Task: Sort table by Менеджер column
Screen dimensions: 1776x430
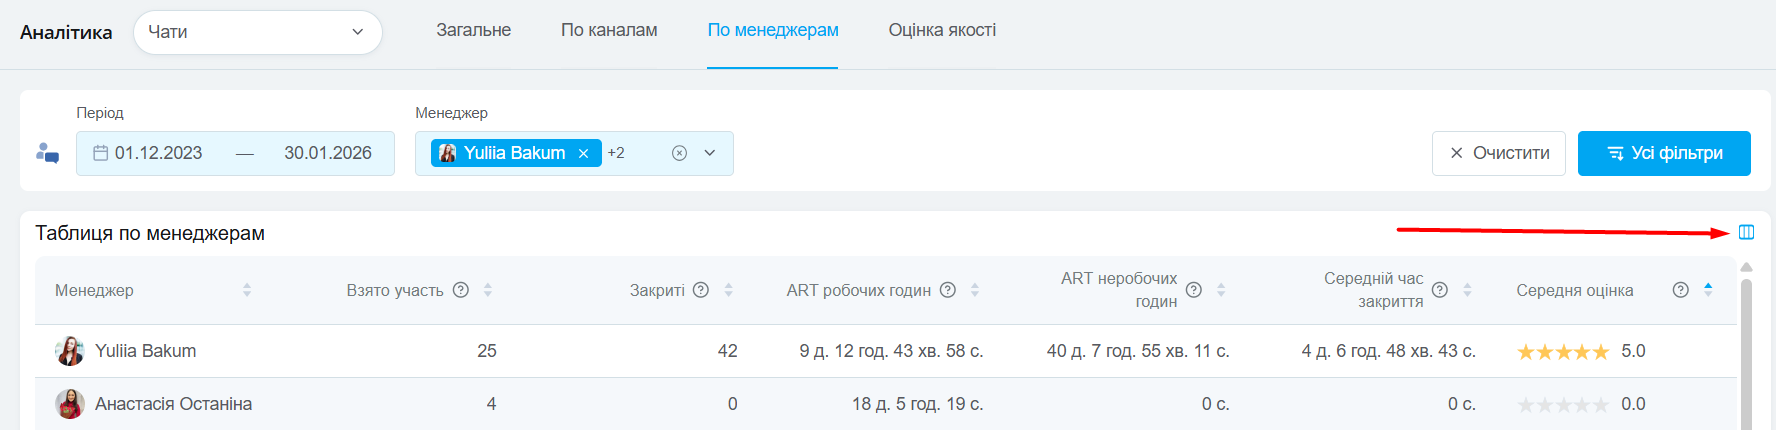Action: pyautogui.click(x=247, y=290)
